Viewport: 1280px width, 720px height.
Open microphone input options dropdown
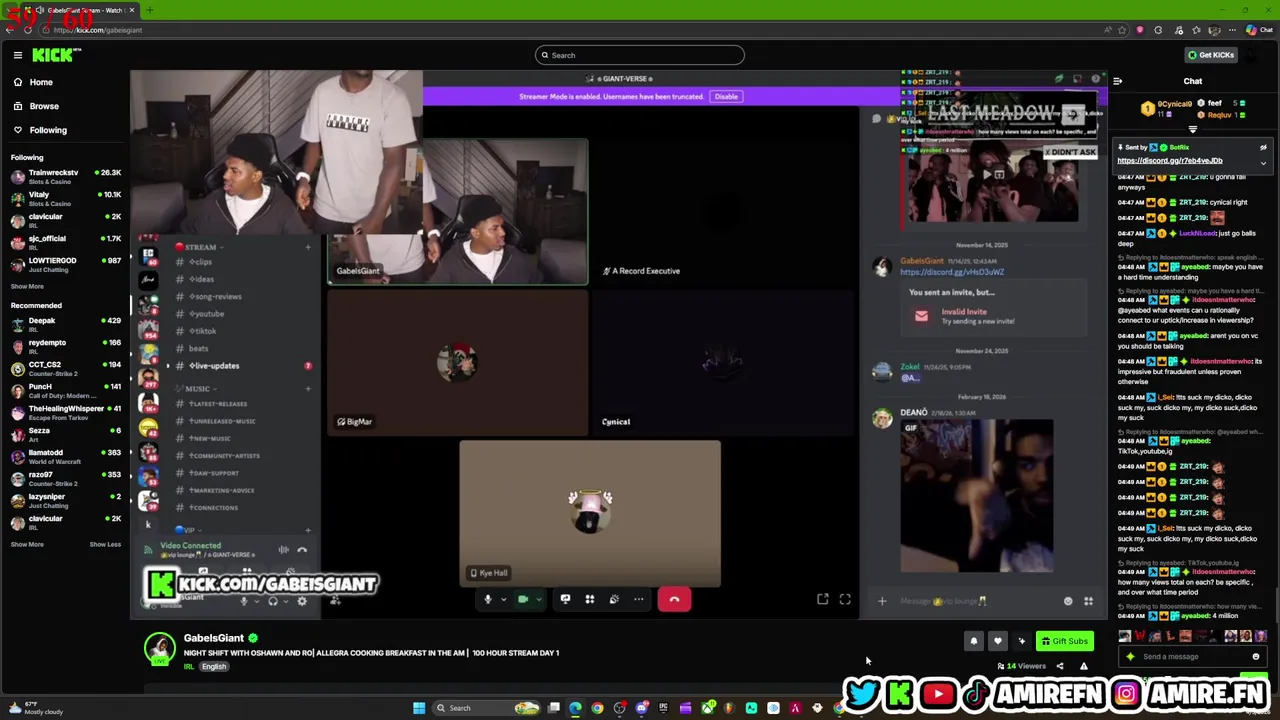click(503, 599)
